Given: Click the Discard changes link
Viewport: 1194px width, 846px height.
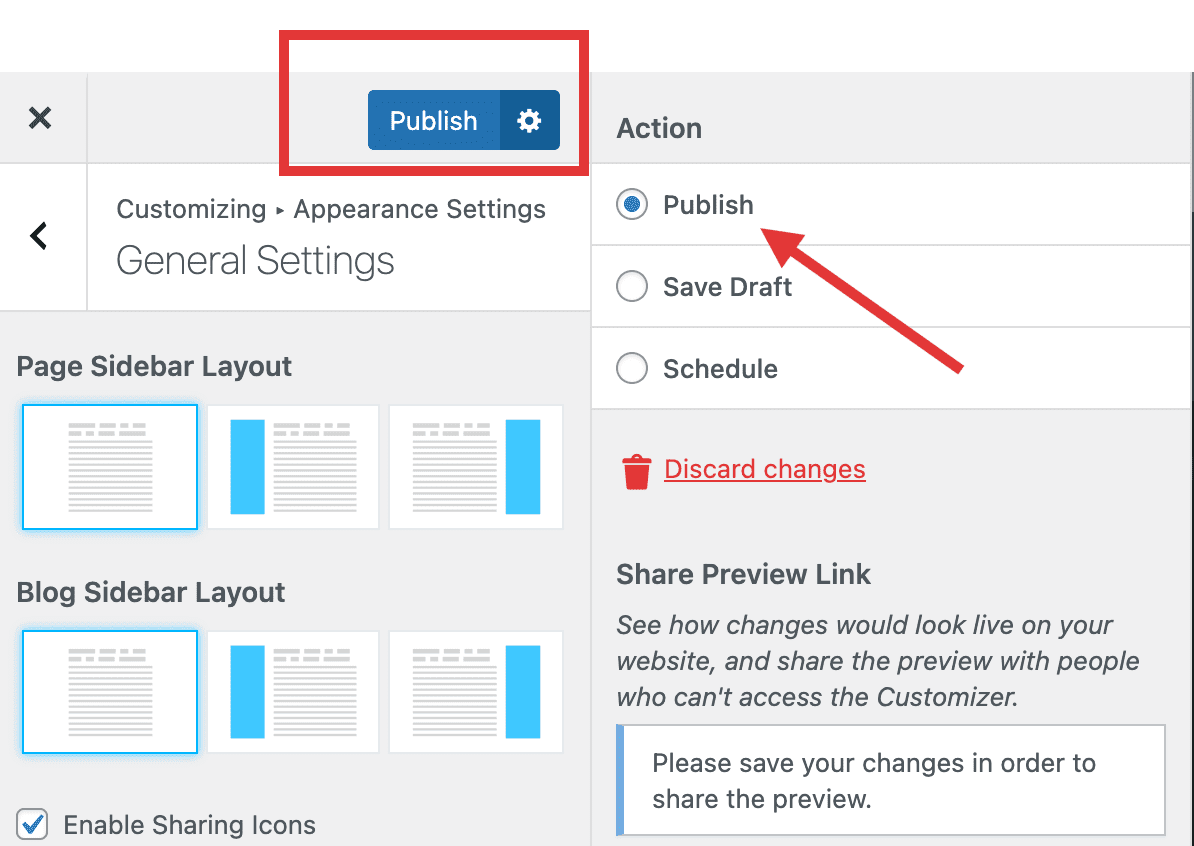Looking at the screenshot, I should pos(765,469).
